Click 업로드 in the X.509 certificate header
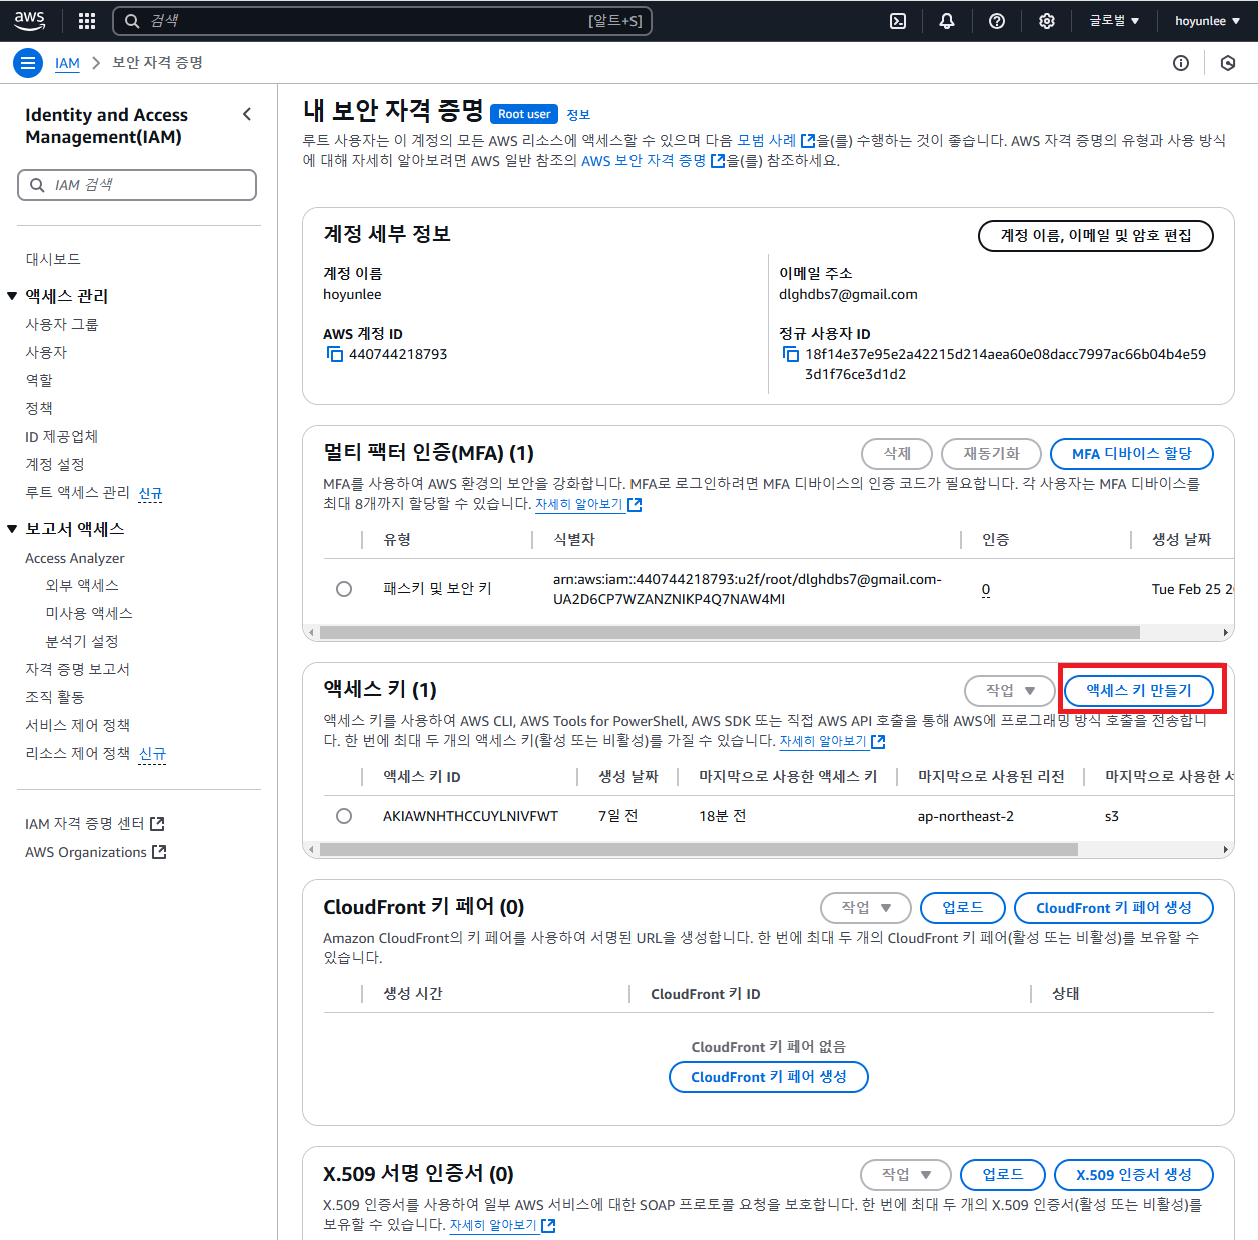The height and width of the screenshot is (1240, 1258). [x=1003, y=1175]
